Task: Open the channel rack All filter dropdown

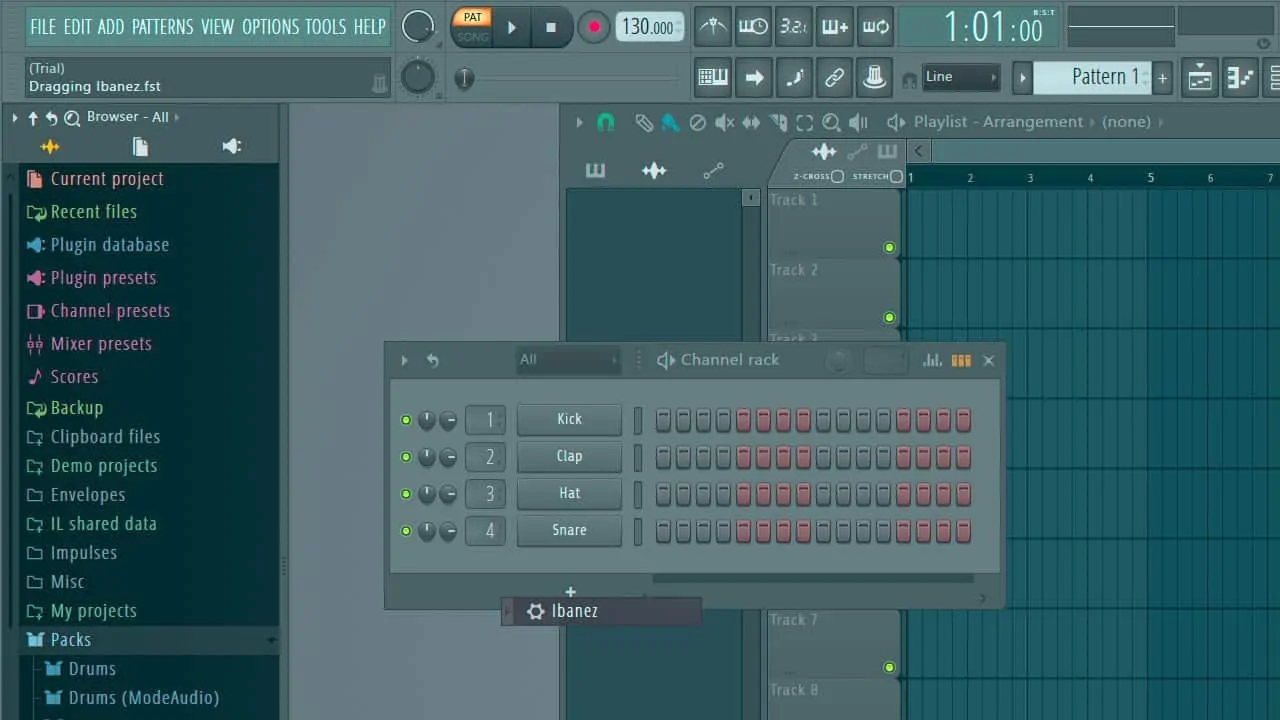Action: point(568,360)
